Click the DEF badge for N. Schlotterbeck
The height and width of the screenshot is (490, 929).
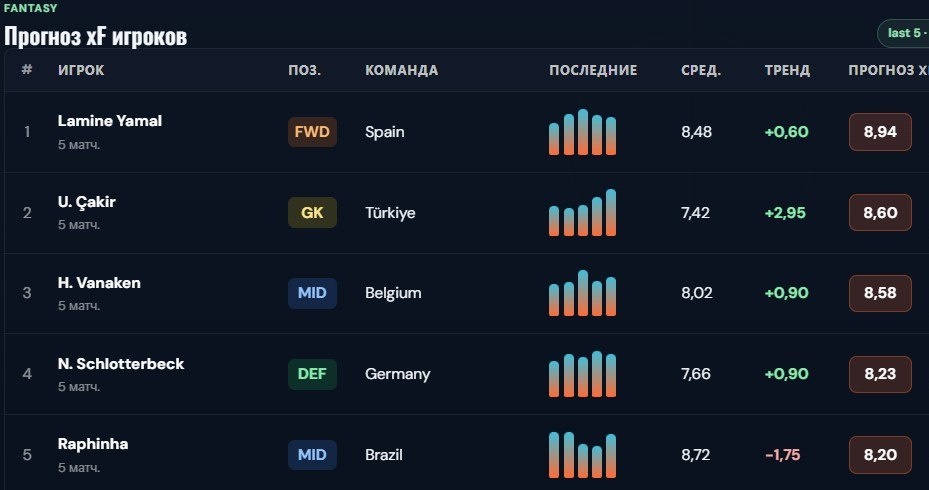[312, 374]
